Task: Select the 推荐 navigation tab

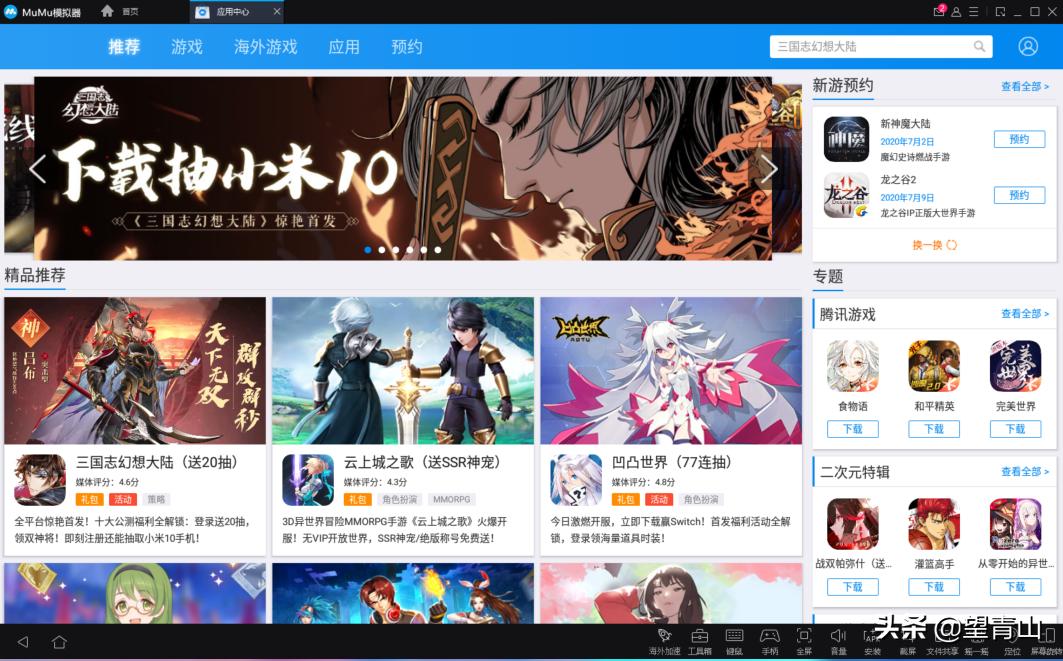Action: pos(124,47)
